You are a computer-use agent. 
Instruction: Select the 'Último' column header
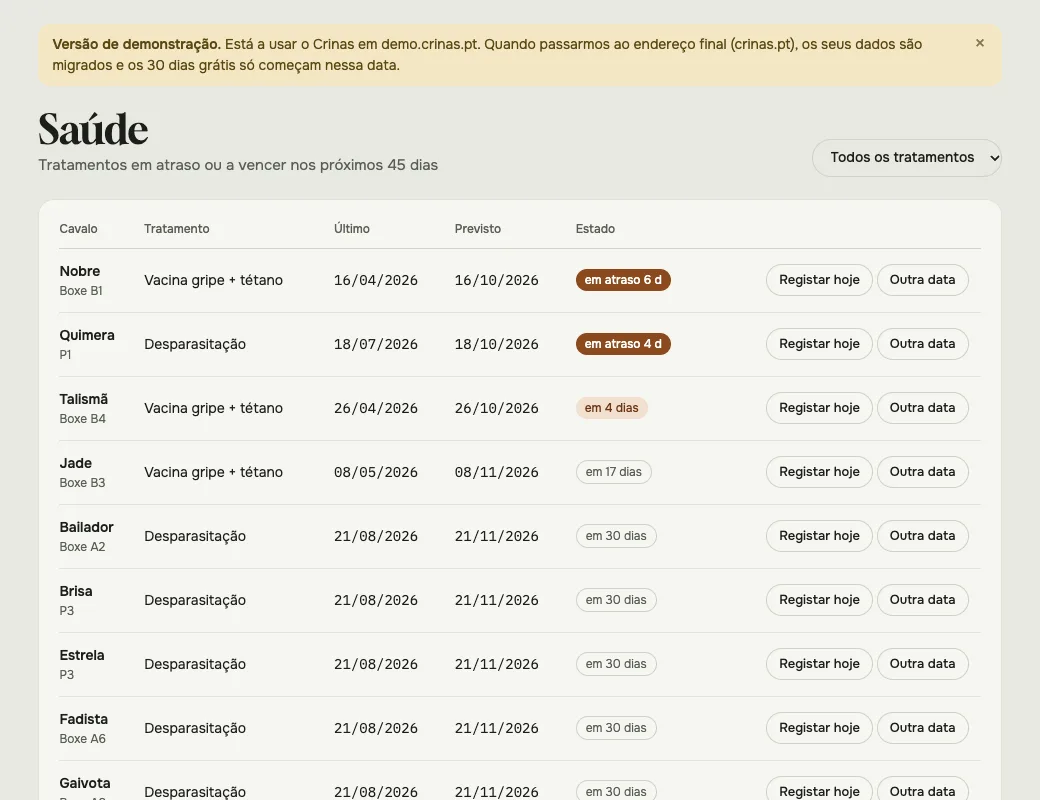(x=352, y=229)
